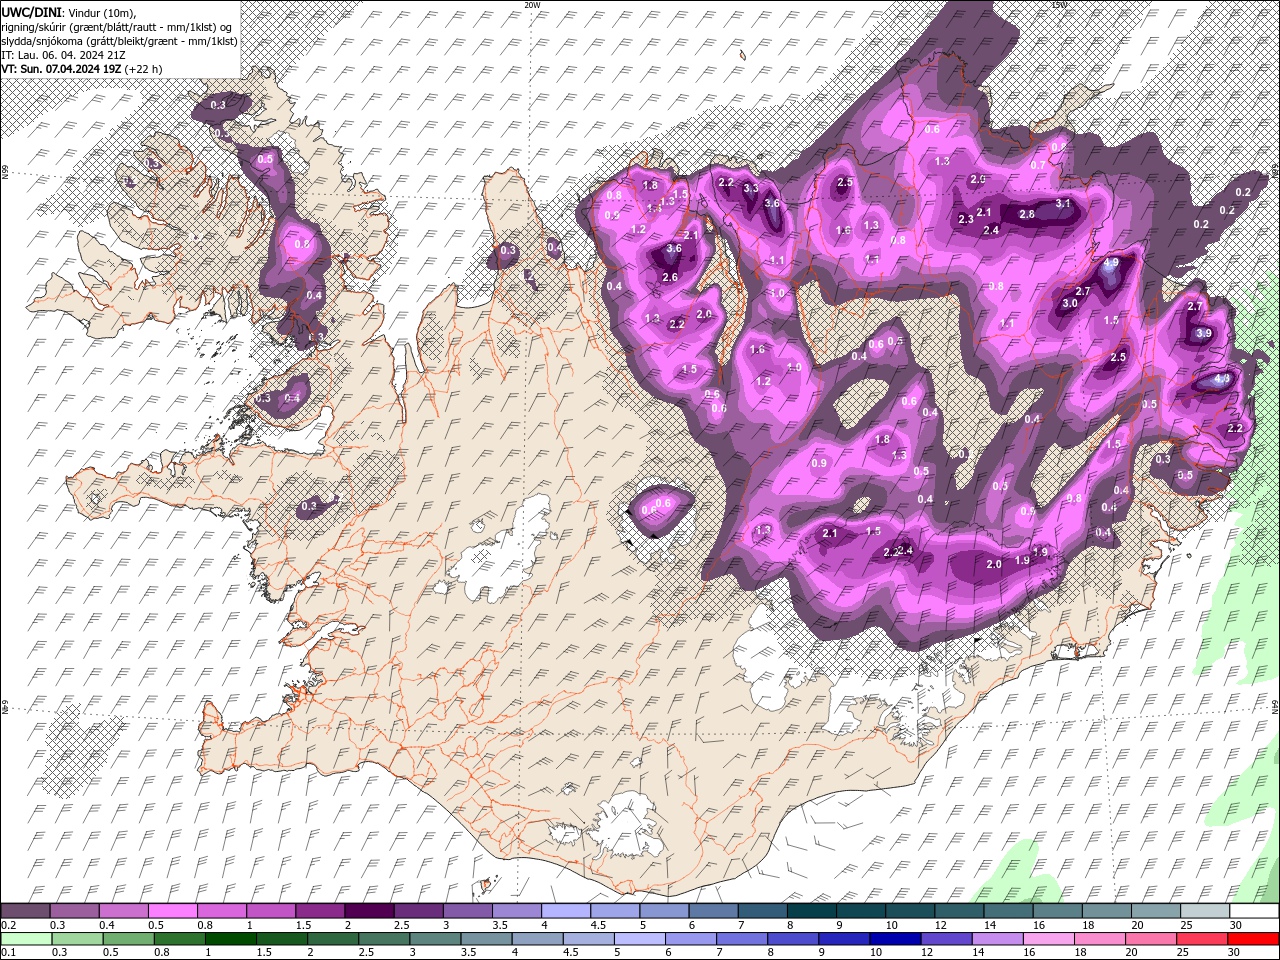Click the 4.9 precipitation value on the map
Image resolution: width=1280 pixels, height=960 pixels.
(x=1111, y=263)
